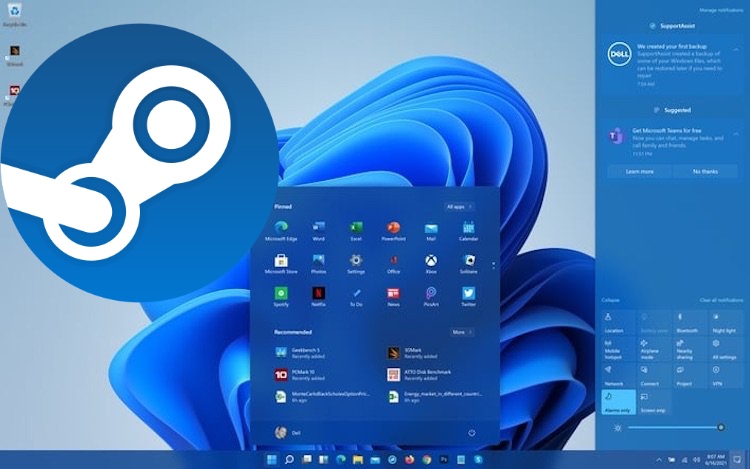Open Energy_market_in_different_countri... recent file
750x469 pixels.
436,397
